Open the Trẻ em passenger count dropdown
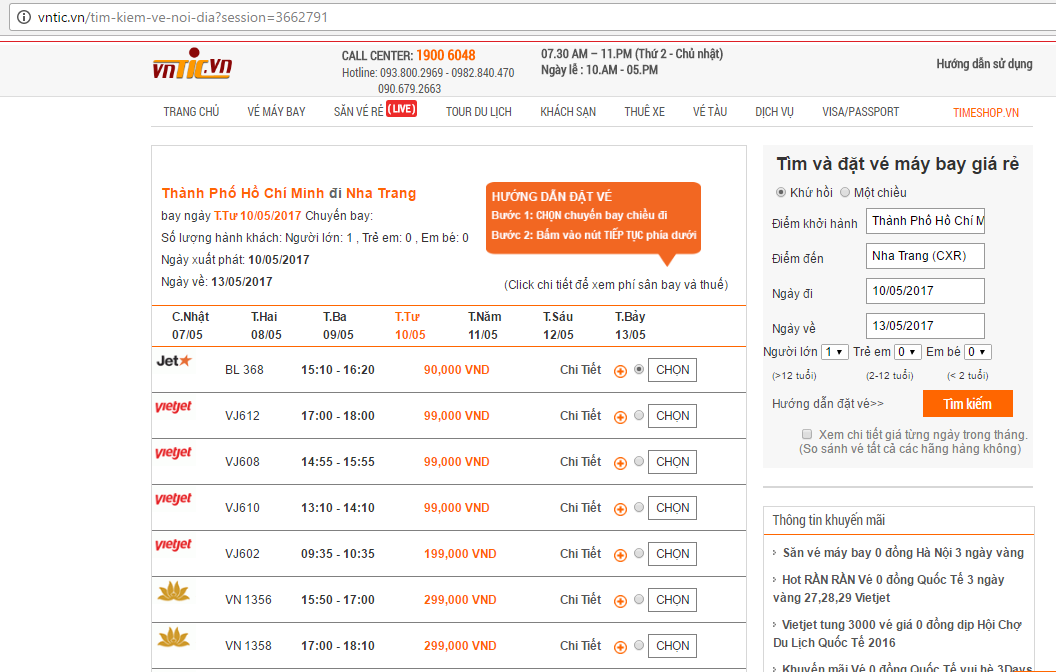This screenshot has height=672, width=1056. pyautogui.click(x=908, y=351)
